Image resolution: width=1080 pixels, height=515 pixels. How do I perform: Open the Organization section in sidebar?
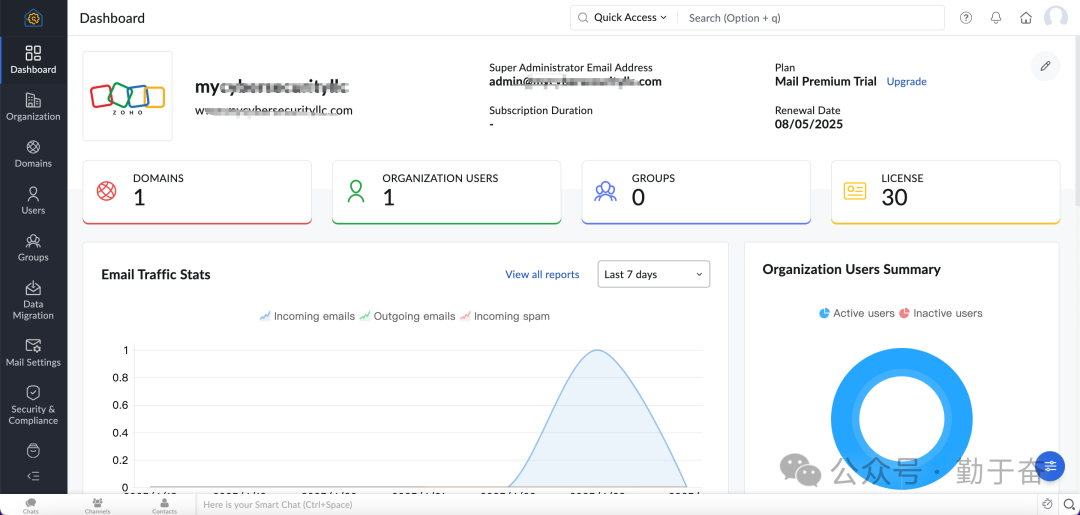[x=33, y=106]
